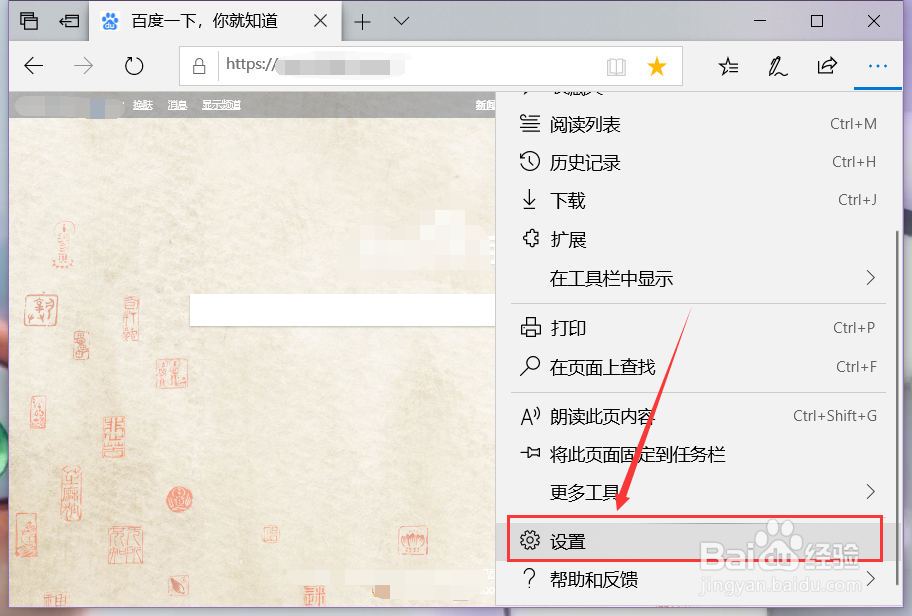This screenshot has height=616, width=912.
Task: Click the 换肤 link in the page header
Action: click(x=142, y=105)
